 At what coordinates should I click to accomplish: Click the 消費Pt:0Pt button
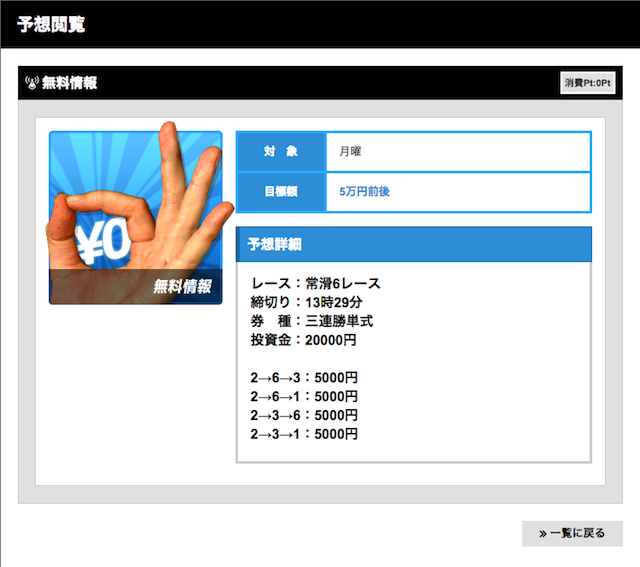587,83
